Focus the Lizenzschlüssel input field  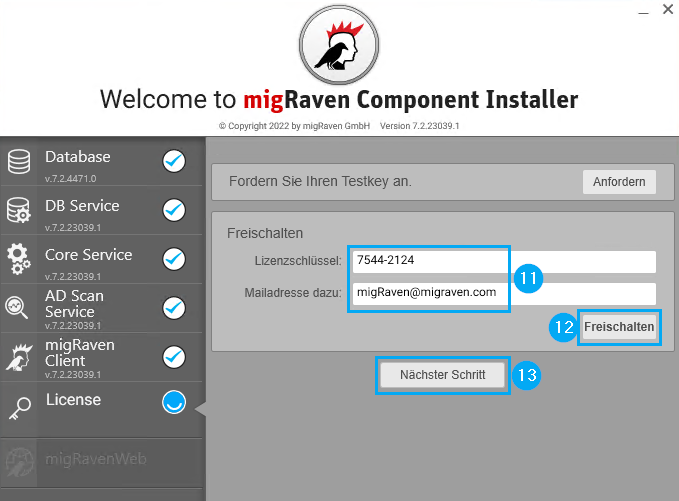(504, 262)
